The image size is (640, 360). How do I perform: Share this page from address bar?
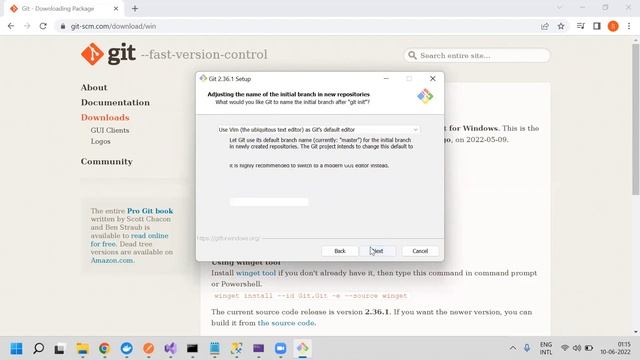pos(544,26)
